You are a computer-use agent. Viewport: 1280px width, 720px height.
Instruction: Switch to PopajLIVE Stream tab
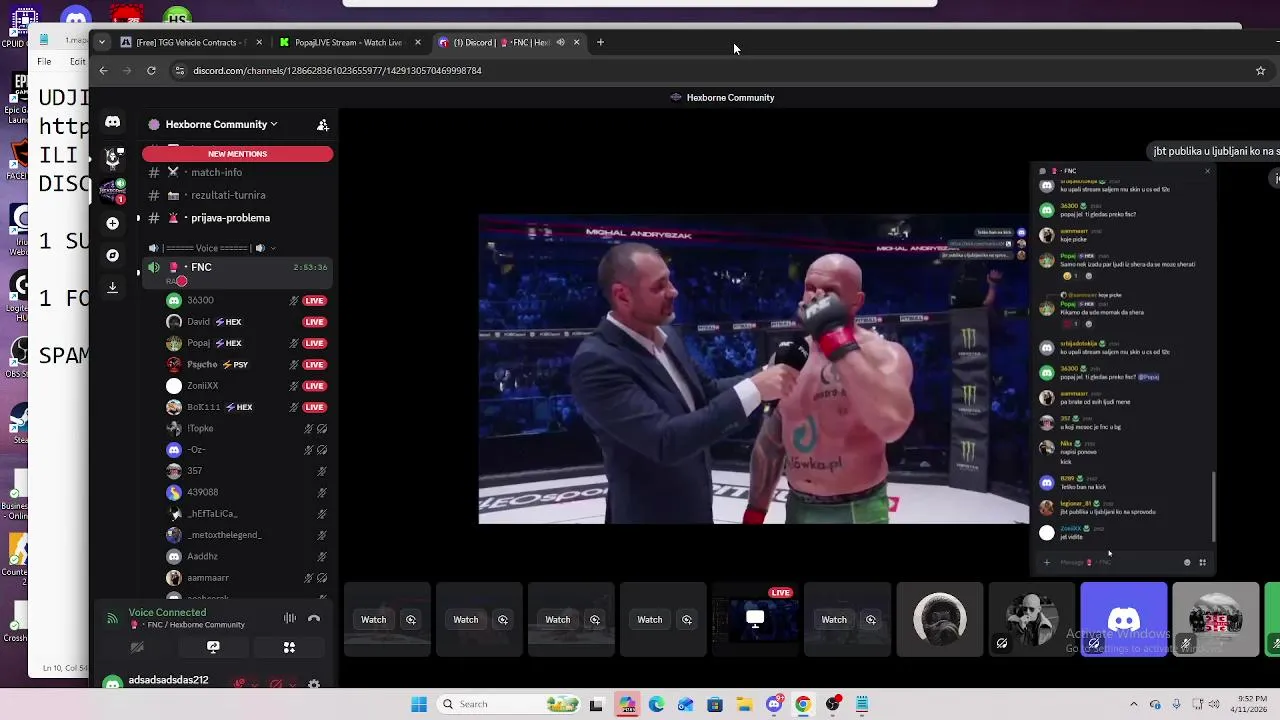(x=350, y=42)
